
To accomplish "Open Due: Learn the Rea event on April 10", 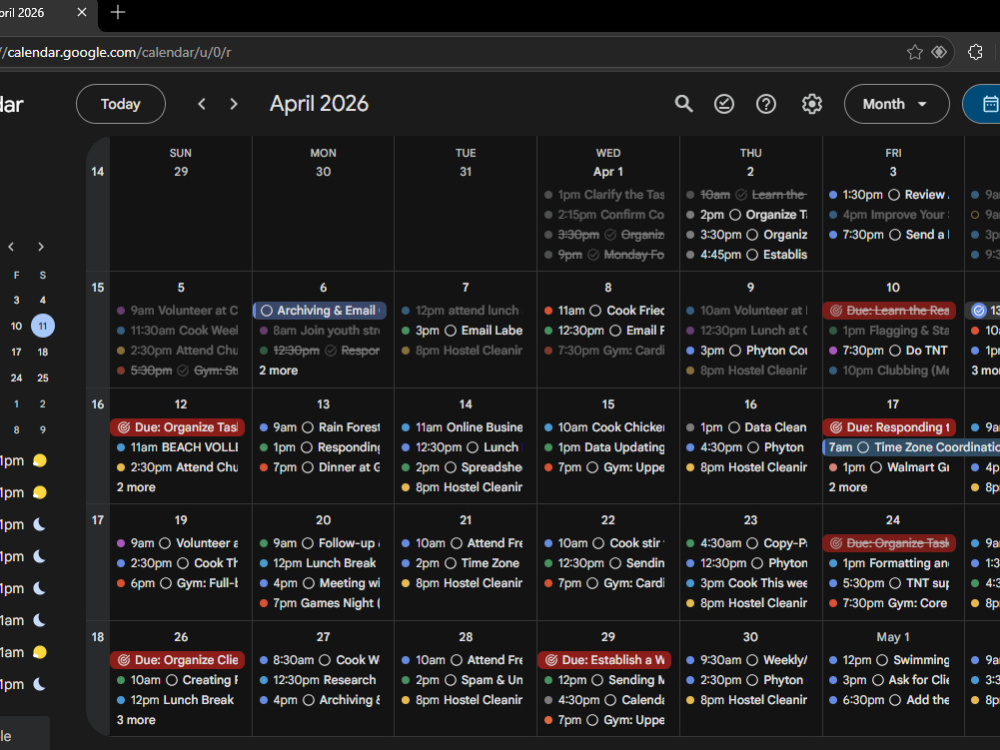I will (x=890, y=311).
